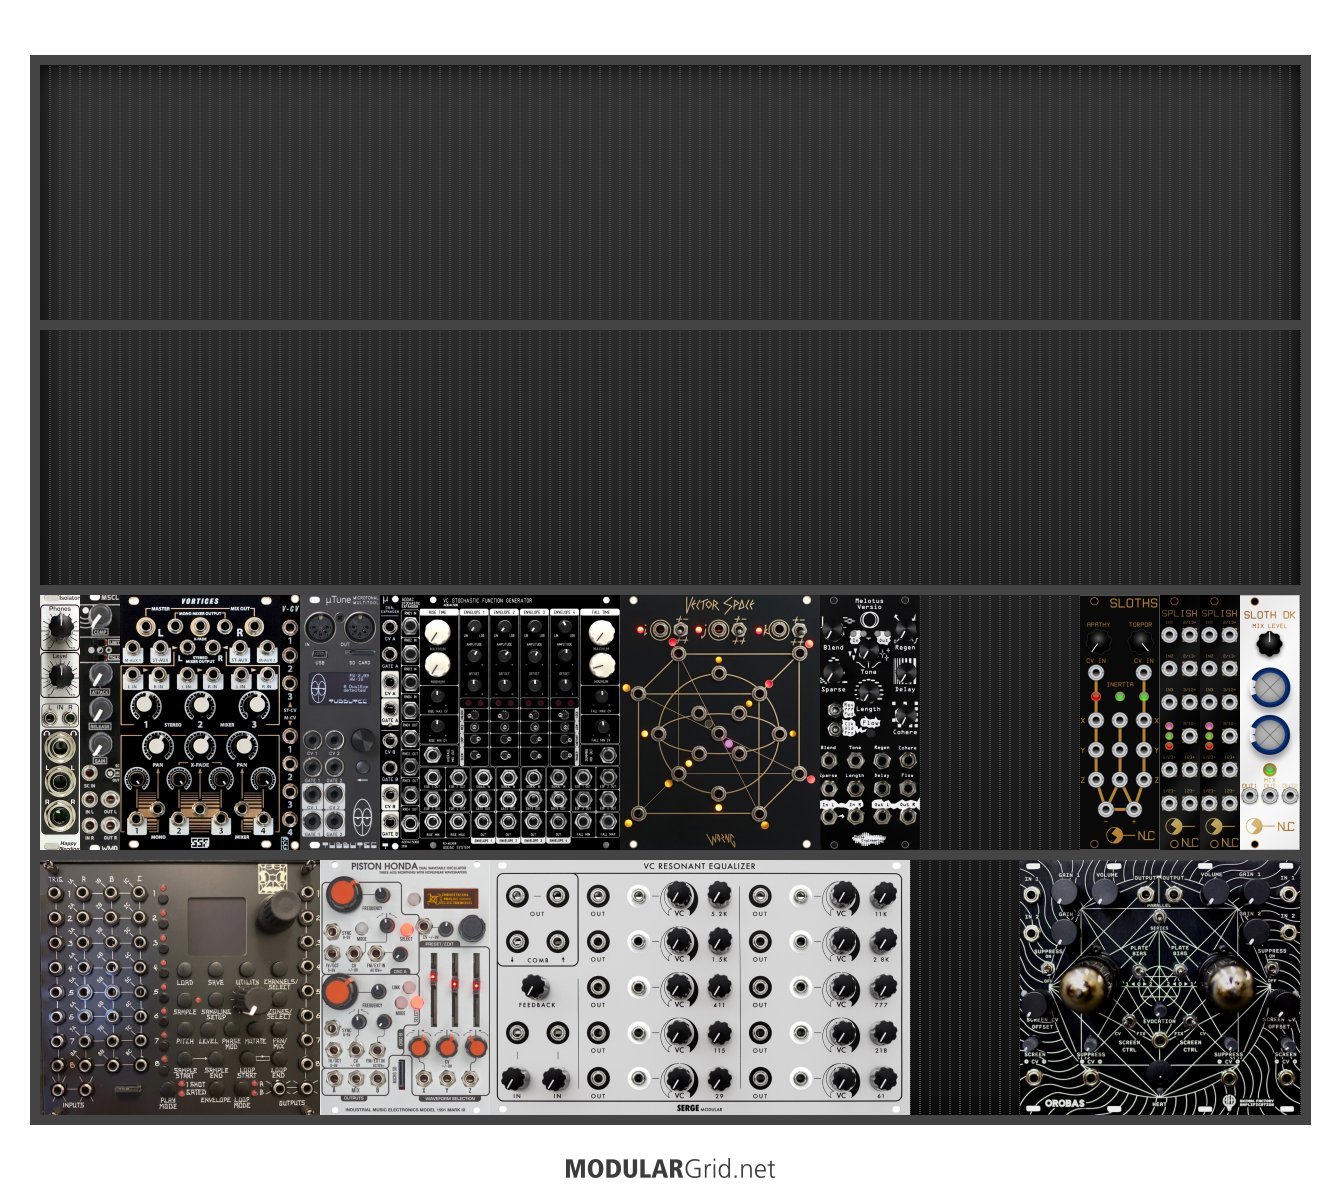1341x1190 pixels.
Task: Select the µTune microtonal multitool module
Action: 340,722
